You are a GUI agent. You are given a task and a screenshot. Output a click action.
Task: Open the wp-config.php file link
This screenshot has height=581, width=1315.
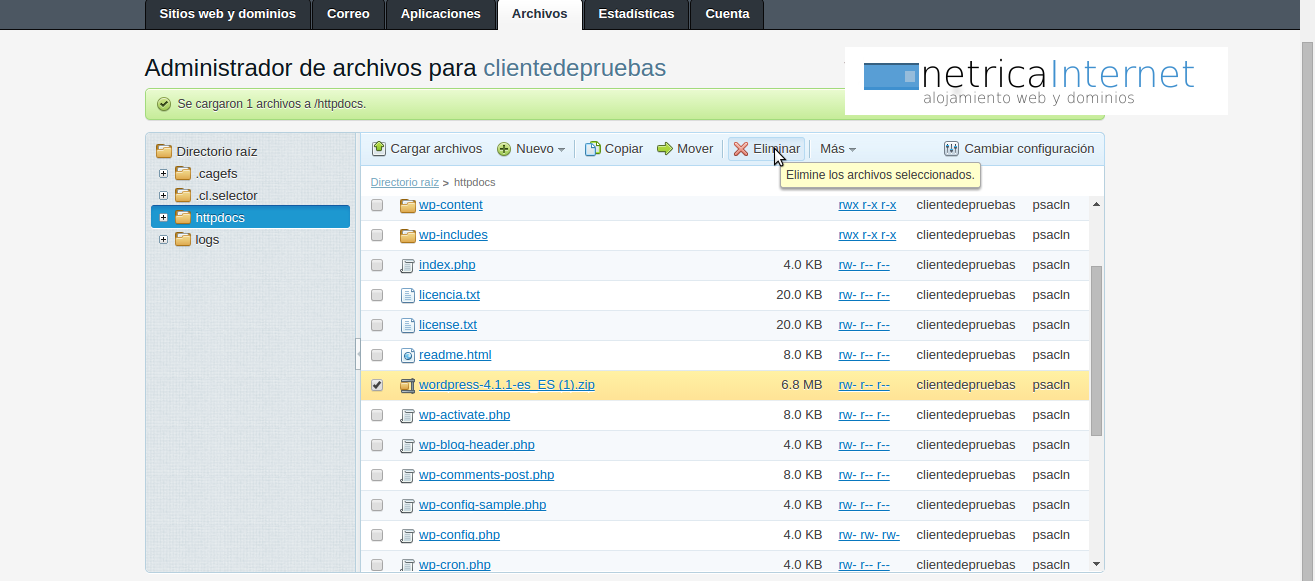(x=459, y=535)
